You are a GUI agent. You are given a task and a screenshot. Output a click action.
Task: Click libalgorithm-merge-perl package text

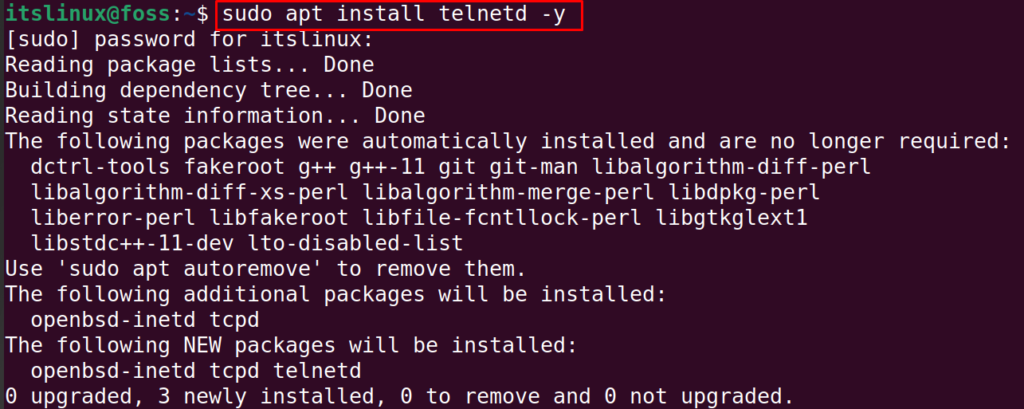[x=509, y=193]
